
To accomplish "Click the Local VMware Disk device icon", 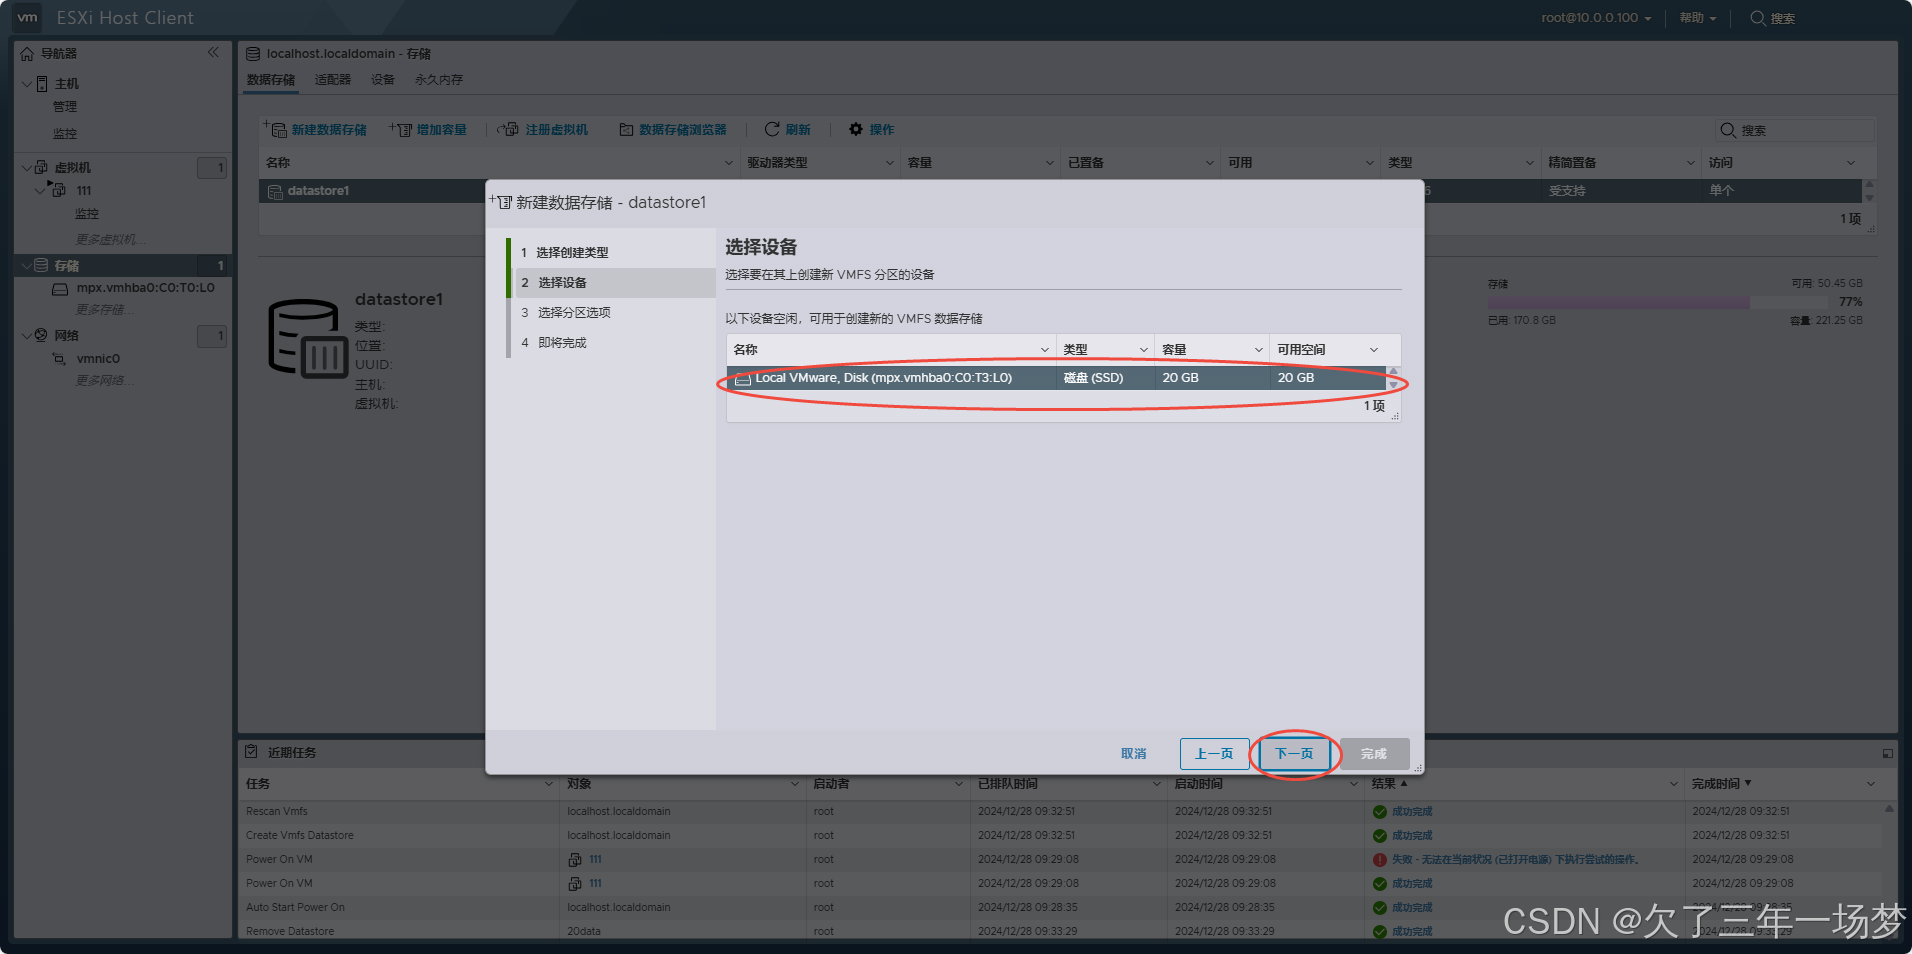I will (x=743, y=378).
